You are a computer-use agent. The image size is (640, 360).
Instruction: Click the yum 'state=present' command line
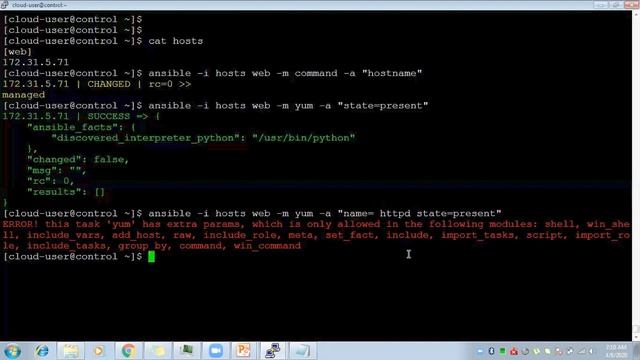point(216,106)
